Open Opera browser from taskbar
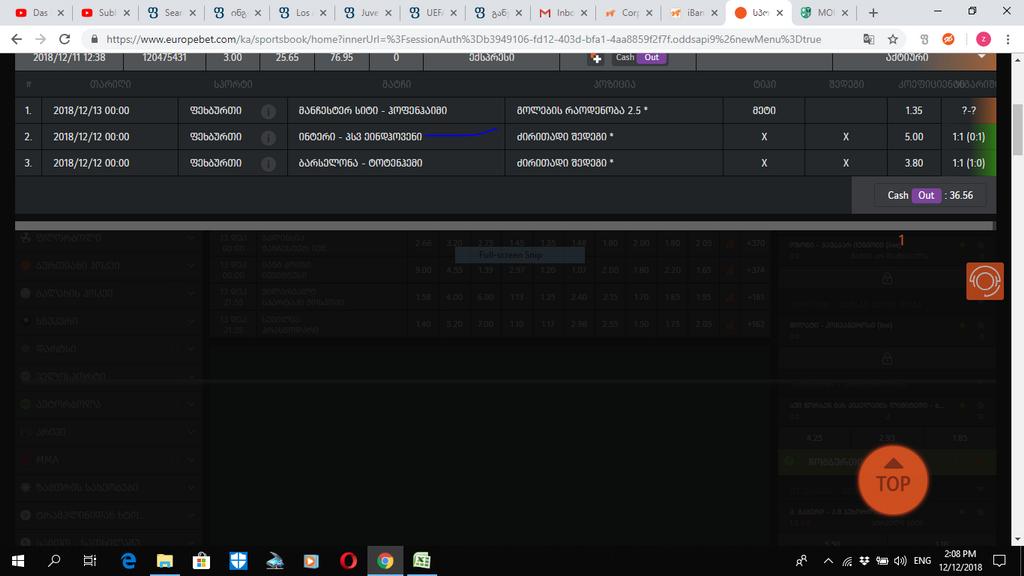Image resolution: width=1024 pixels, height=576 pixels. point(348,561)
